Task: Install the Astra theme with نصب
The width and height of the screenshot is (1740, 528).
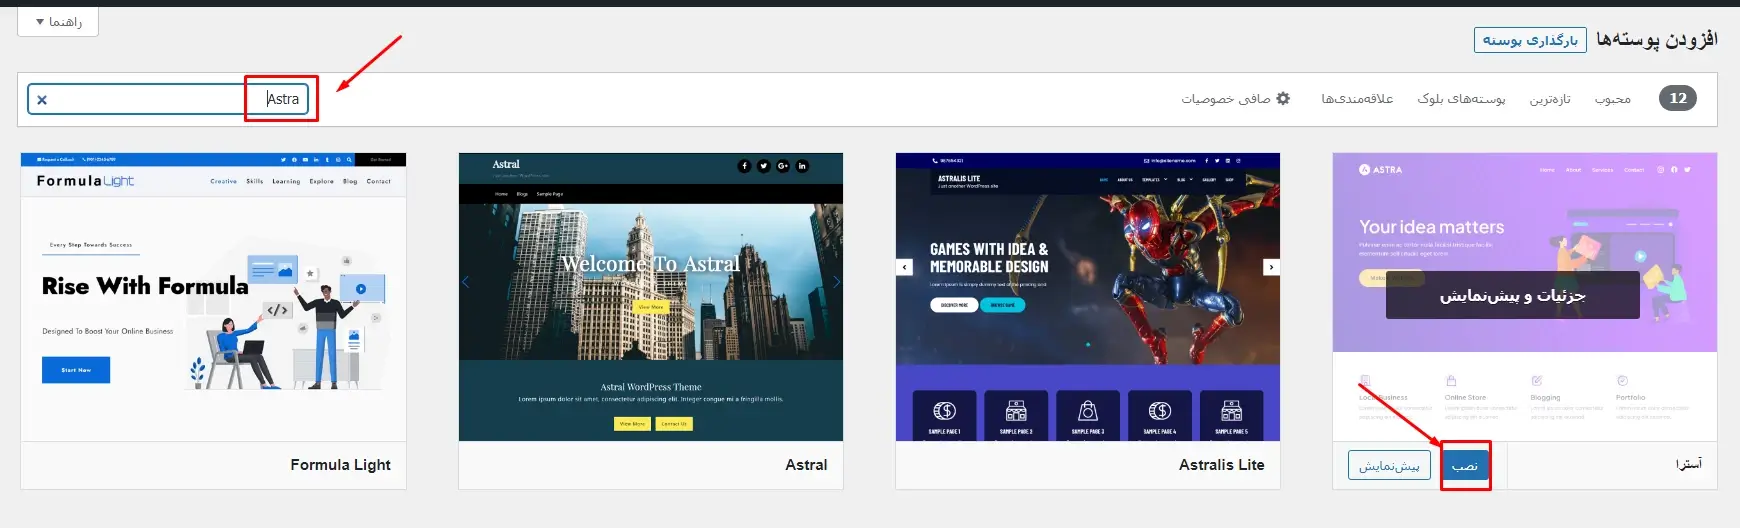Action: (x=1465, y=465)
